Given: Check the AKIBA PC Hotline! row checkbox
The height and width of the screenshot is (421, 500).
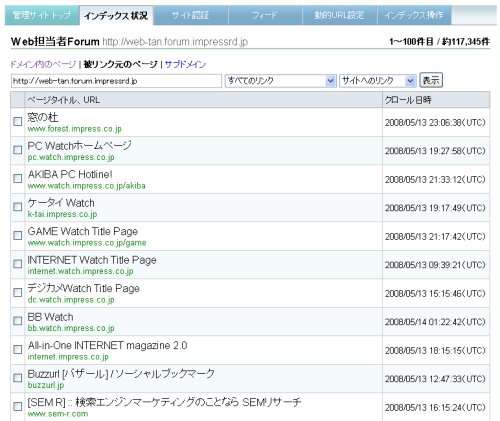Looking at the screenshot, I should (18, 179).
